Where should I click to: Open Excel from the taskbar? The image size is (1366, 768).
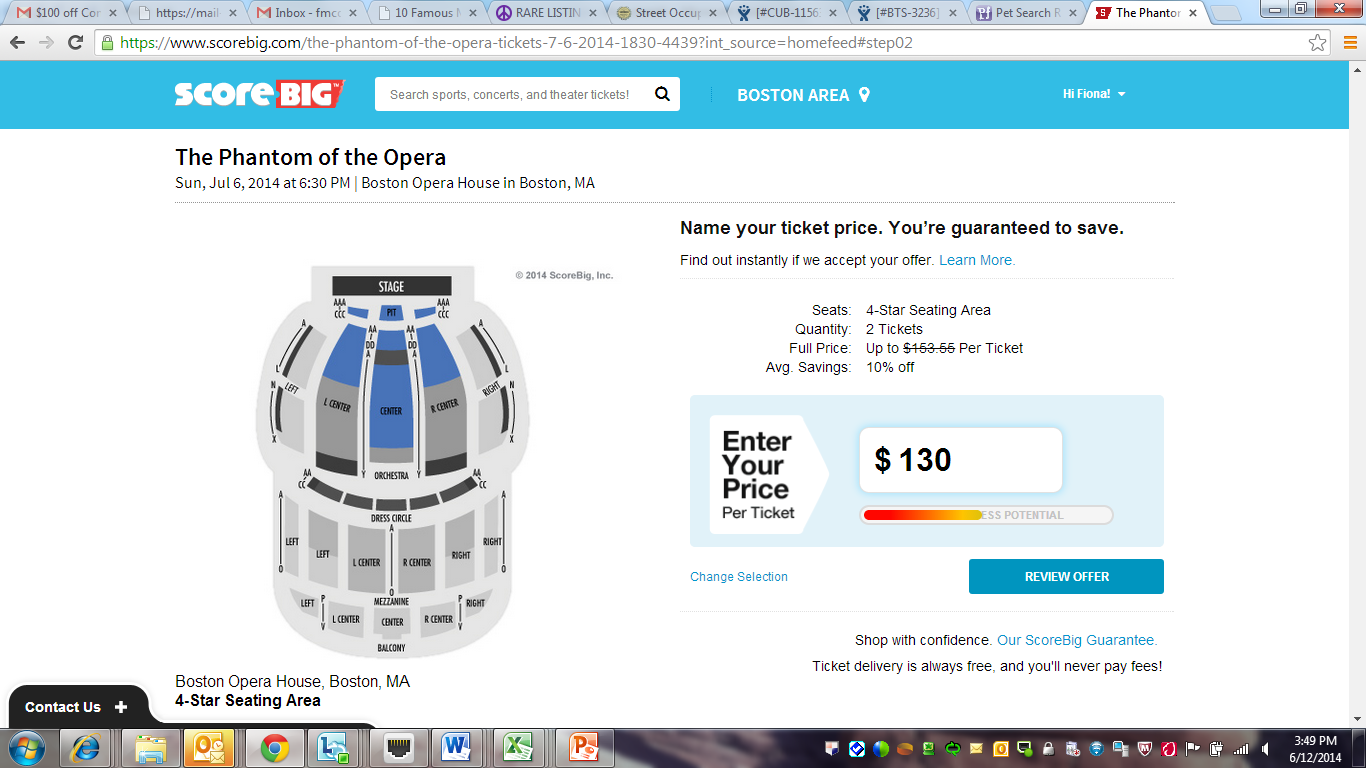(517, 747)
